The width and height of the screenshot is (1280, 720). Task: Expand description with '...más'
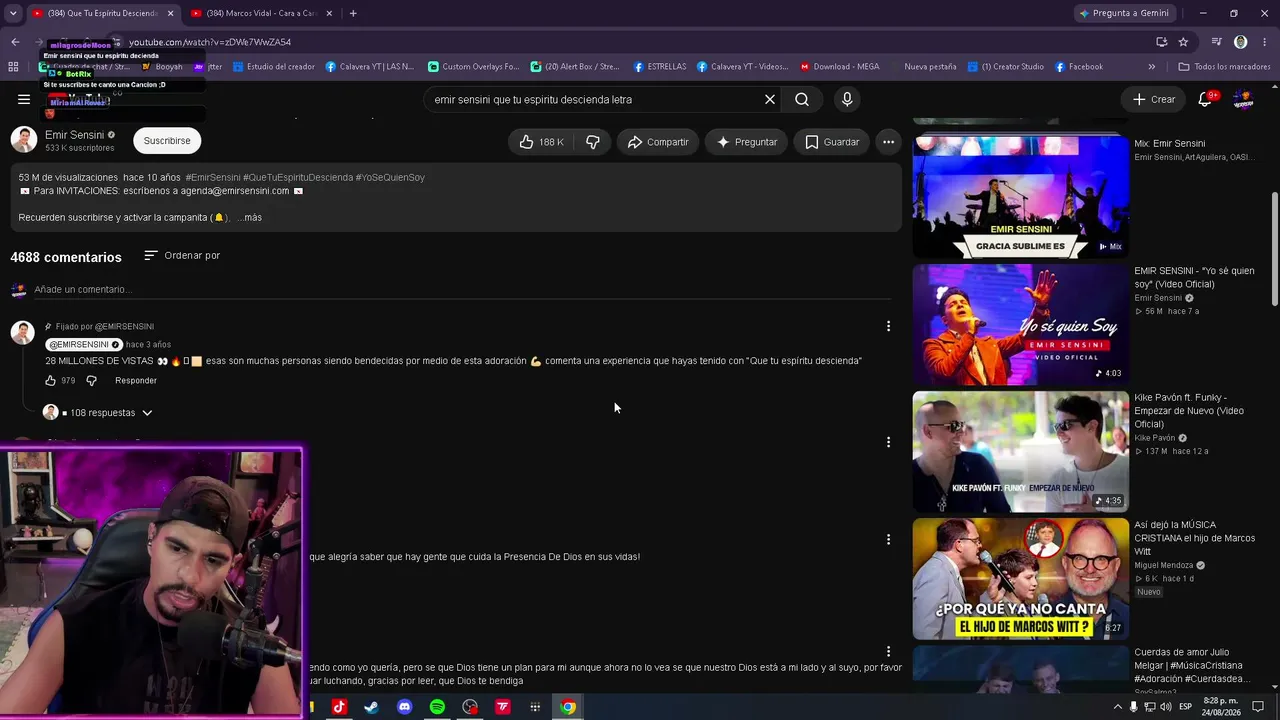click(250, 218)
